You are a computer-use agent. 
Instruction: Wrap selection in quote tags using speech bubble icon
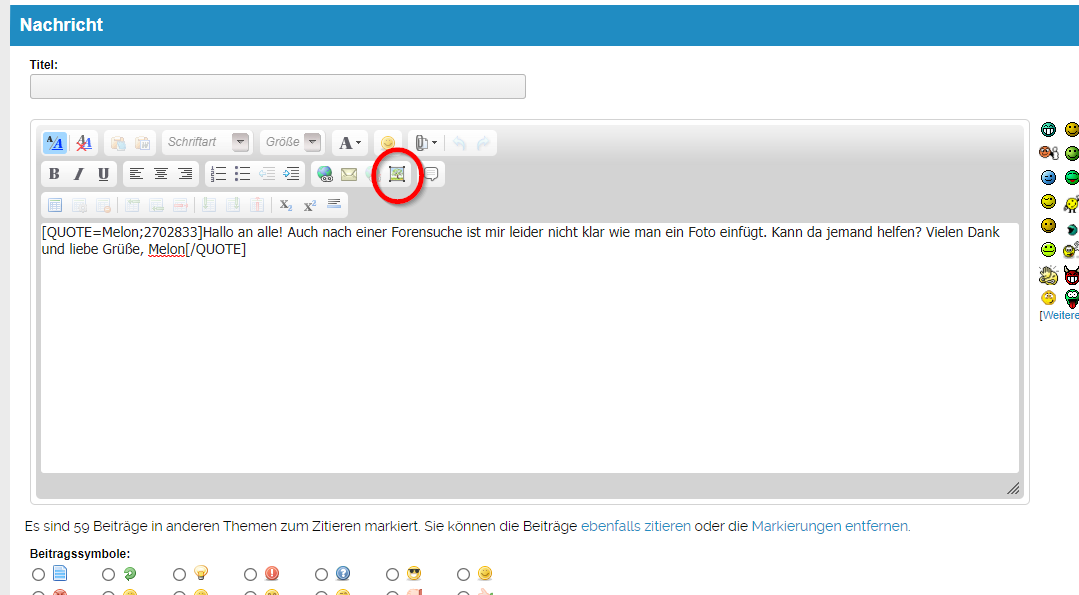pos(431,174)
